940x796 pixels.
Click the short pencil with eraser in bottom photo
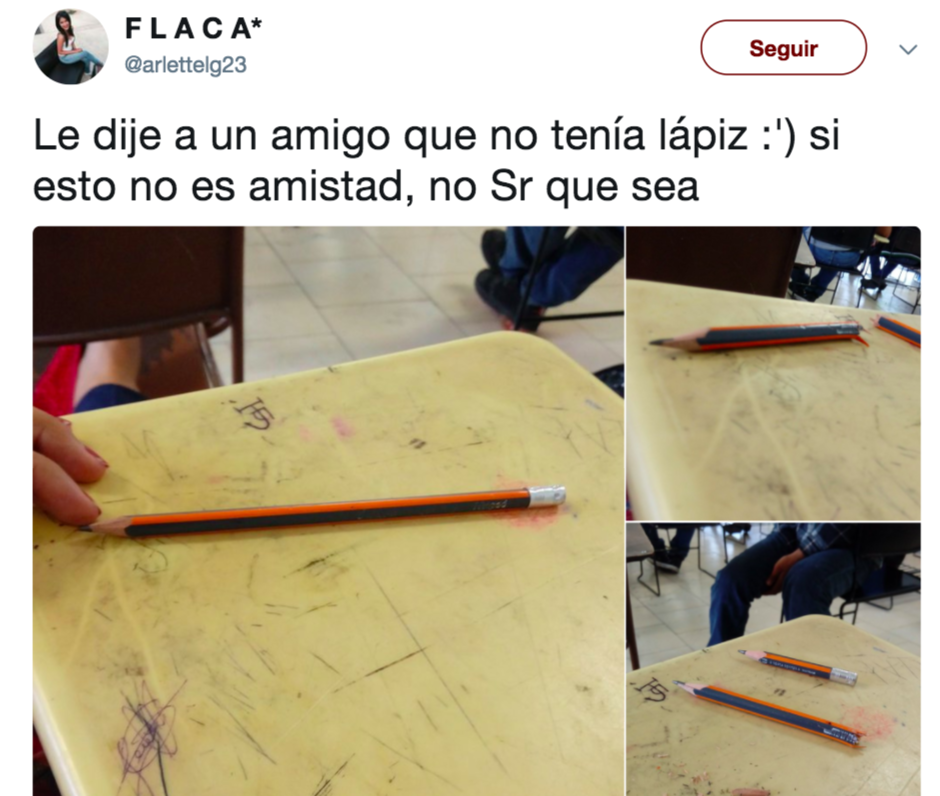pyautogui.click(x=797, y=667)
